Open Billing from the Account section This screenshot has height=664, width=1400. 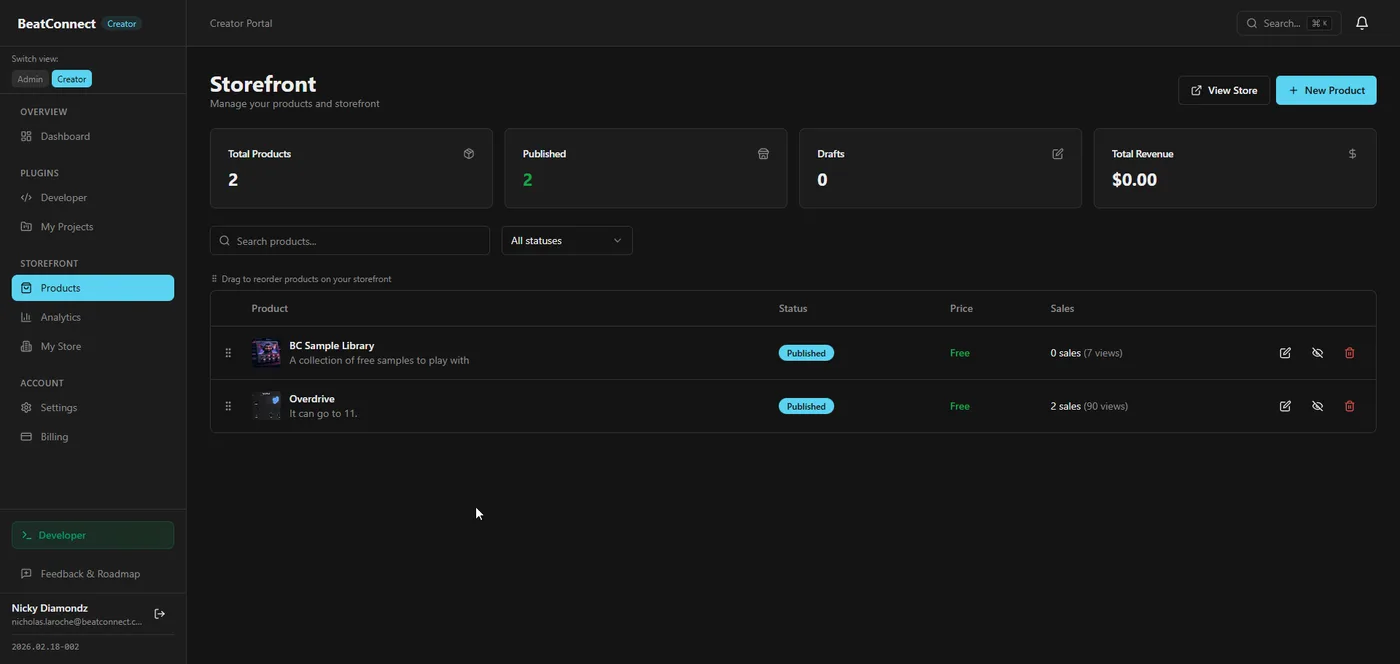click(54, 436)
